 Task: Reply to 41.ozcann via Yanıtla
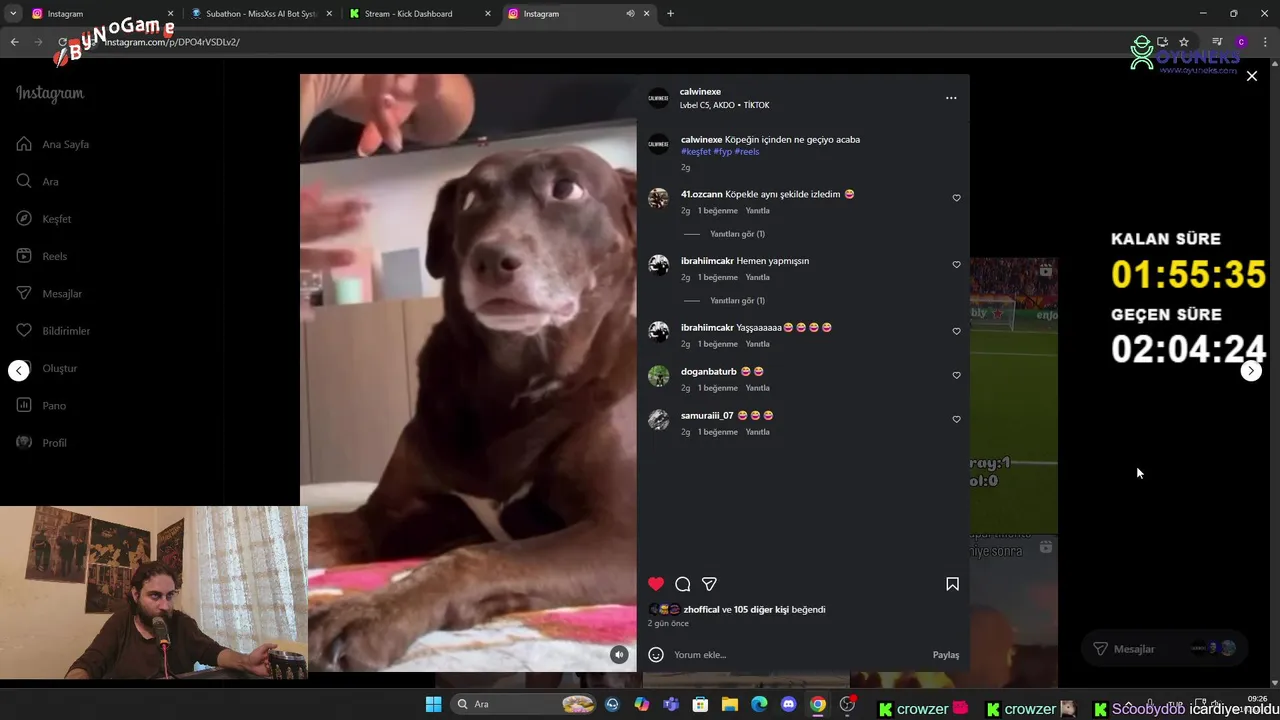click(758, 211)
